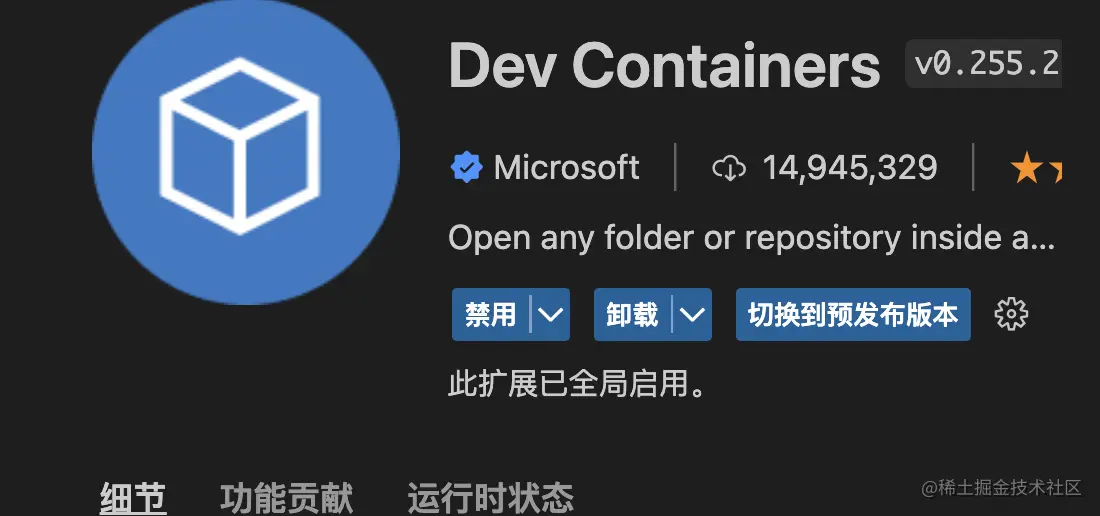Click the 卸载 button

point(632,315)
